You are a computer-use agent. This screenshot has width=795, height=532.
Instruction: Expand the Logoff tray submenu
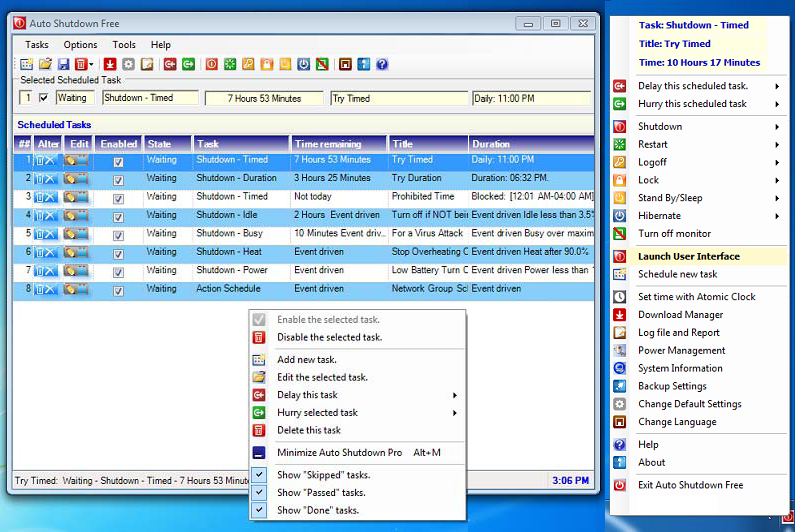(x=777, y=162)
